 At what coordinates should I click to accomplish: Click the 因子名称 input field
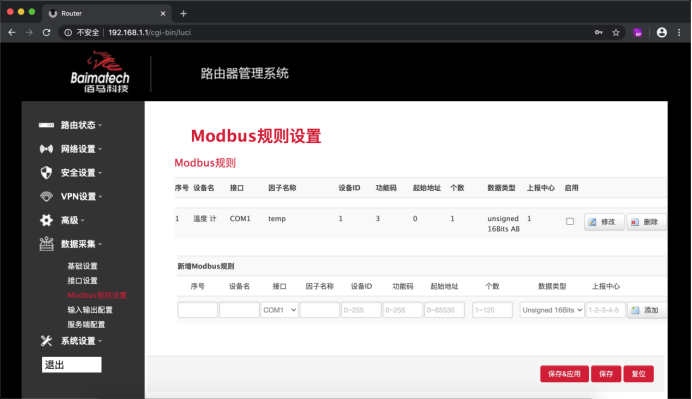click(x=320, y=310)
